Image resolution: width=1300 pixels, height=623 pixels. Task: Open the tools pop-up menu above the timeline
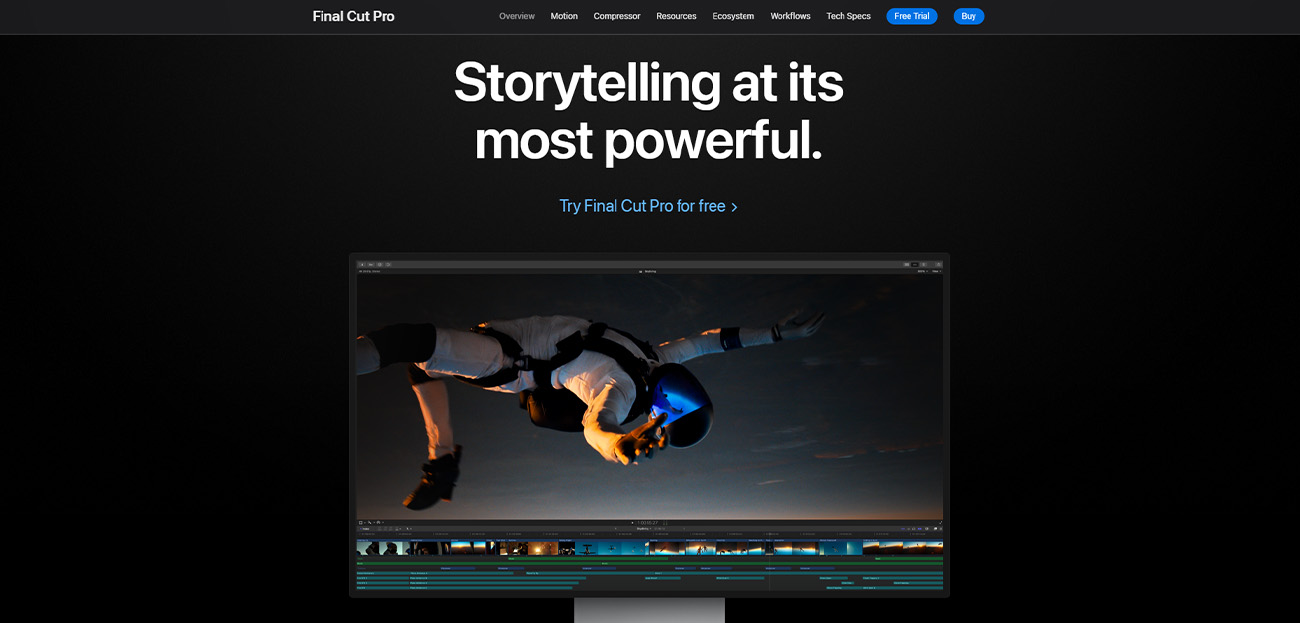coord(371,522)
